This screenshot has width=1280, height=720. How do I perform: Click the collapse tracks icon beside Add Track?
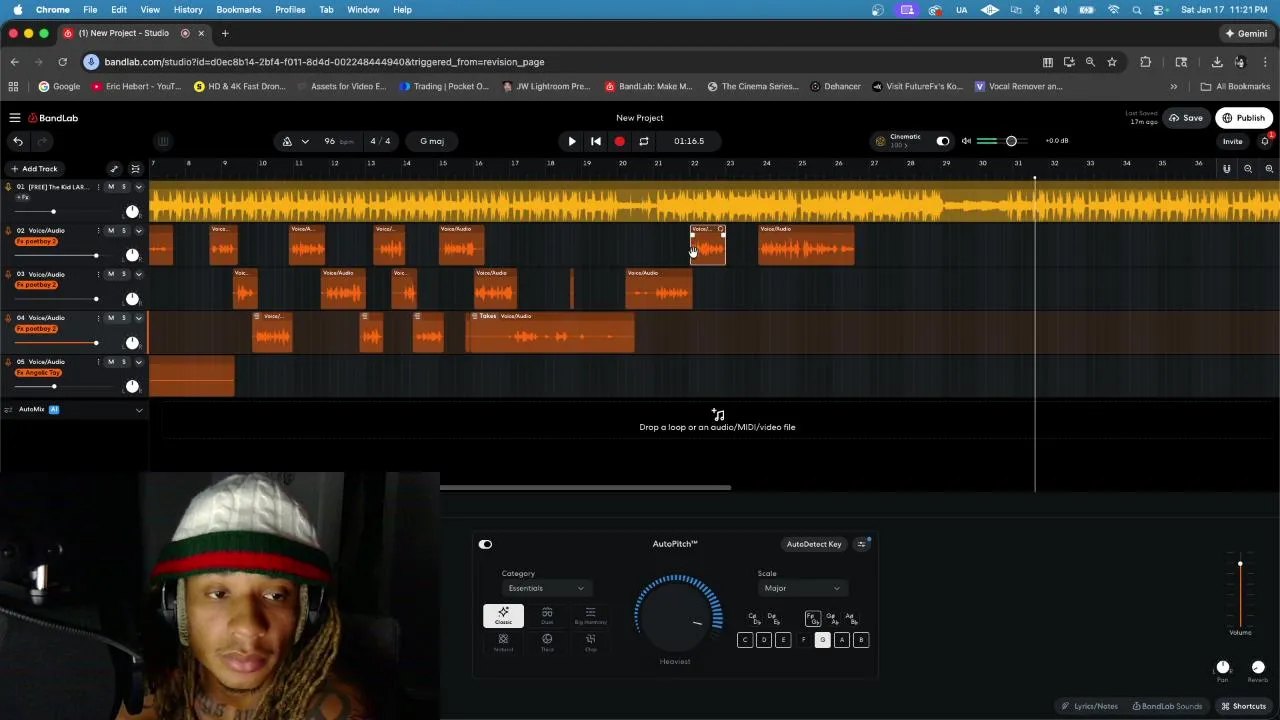[136, 169]
